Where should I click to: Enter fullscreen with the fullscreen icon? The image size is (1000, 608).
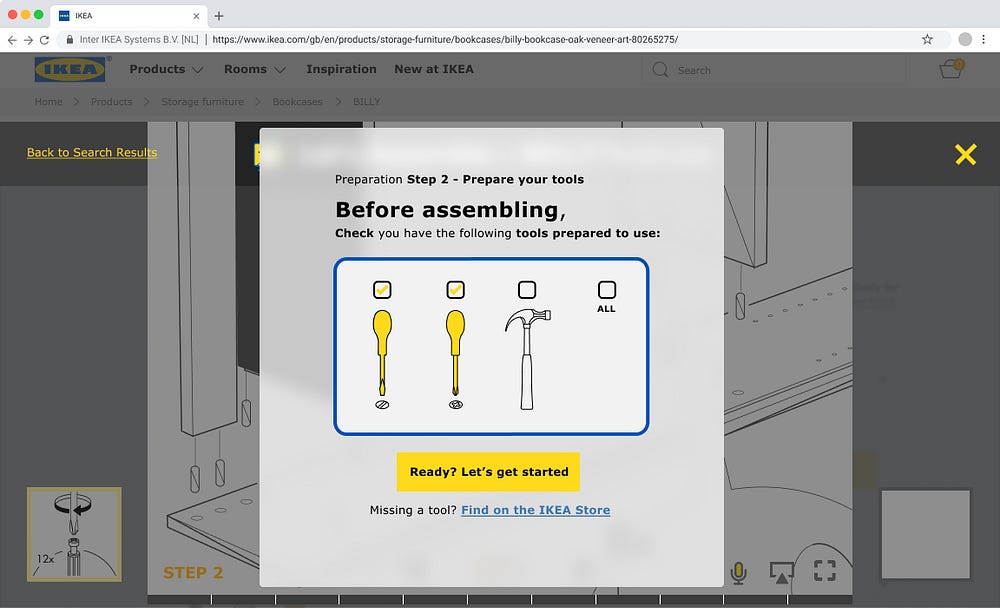[x=825, y=570]
